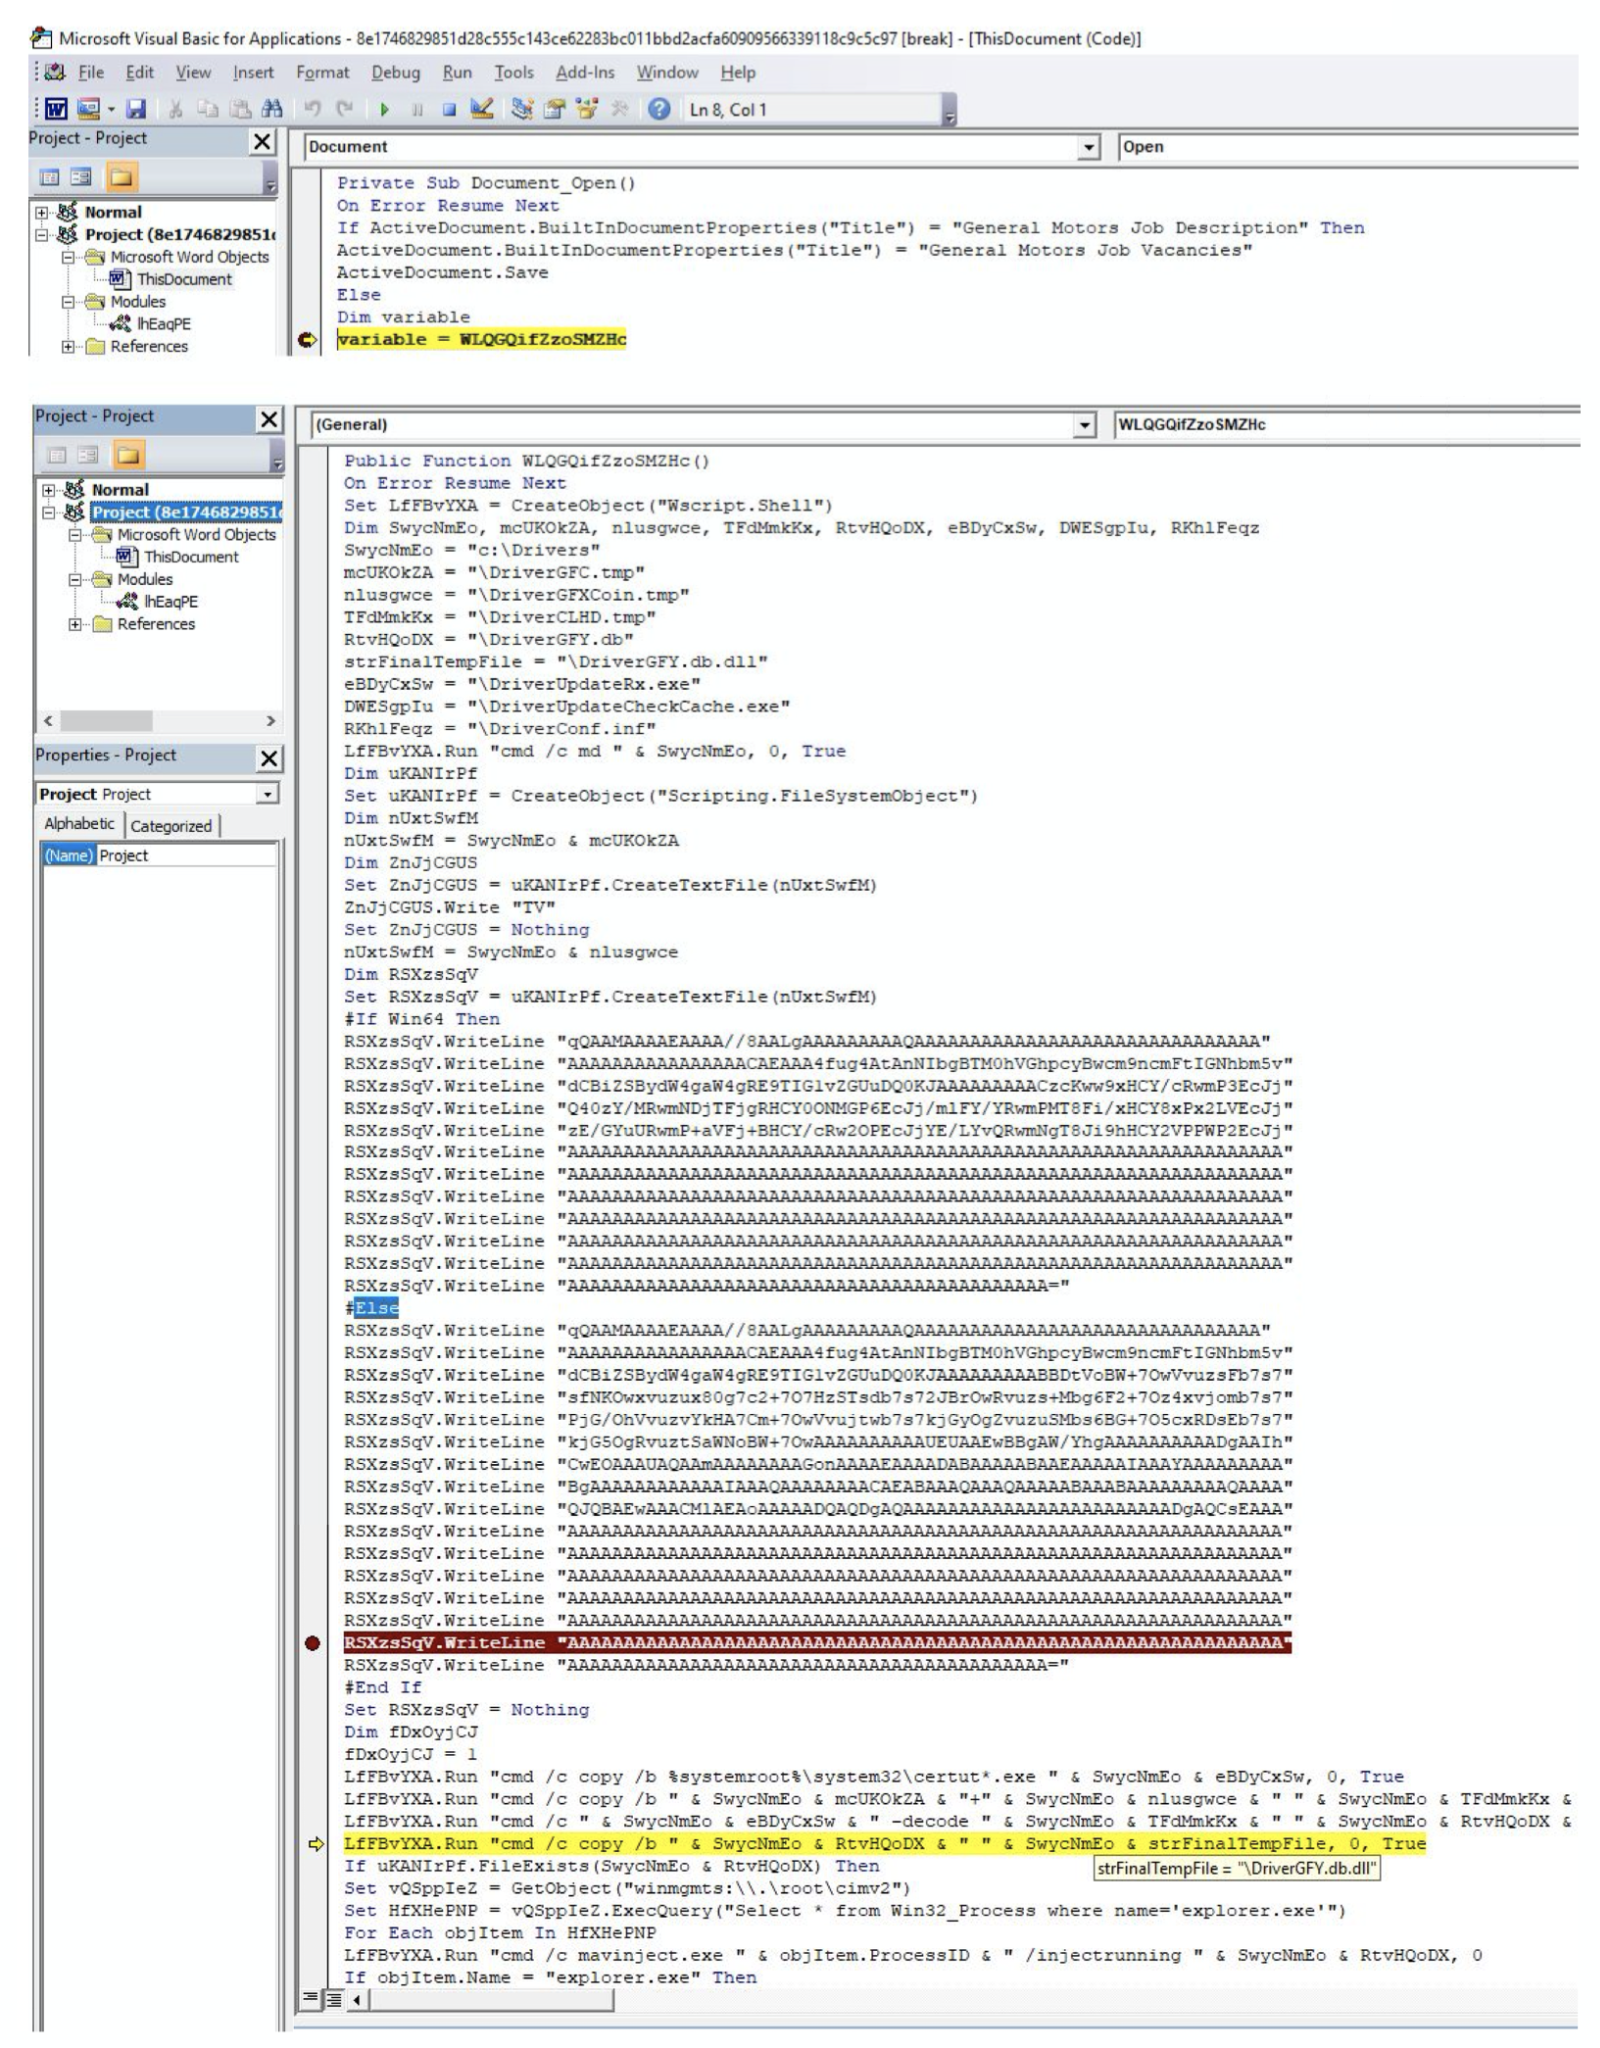Screen dimensions: 1600x2048
Task: Open the Add-Ins menu
Action: coord(584,73)
